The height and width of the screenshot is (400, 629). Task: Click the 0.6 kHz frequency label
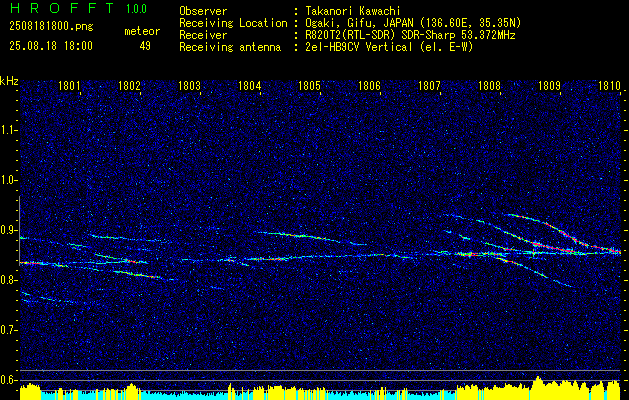coord(8,380)
